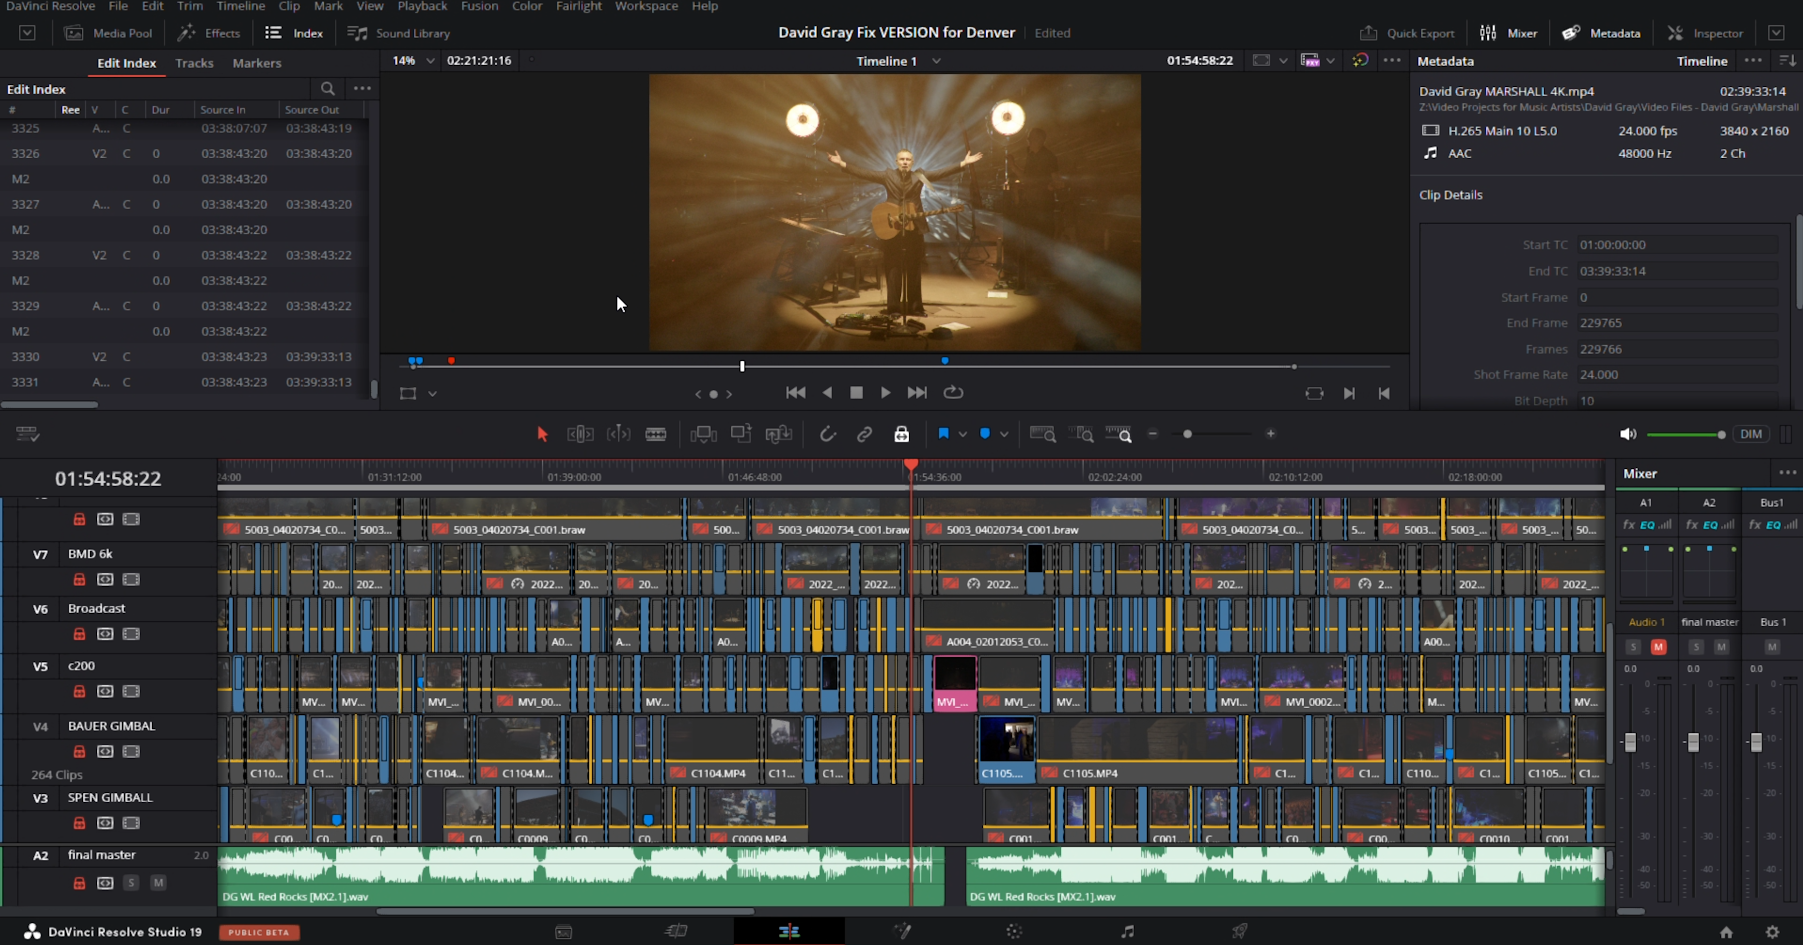Toggle the Position Lock padlock icon
Screen dimensions: 1803x945
pyautogui.click(x=901, y=434)
